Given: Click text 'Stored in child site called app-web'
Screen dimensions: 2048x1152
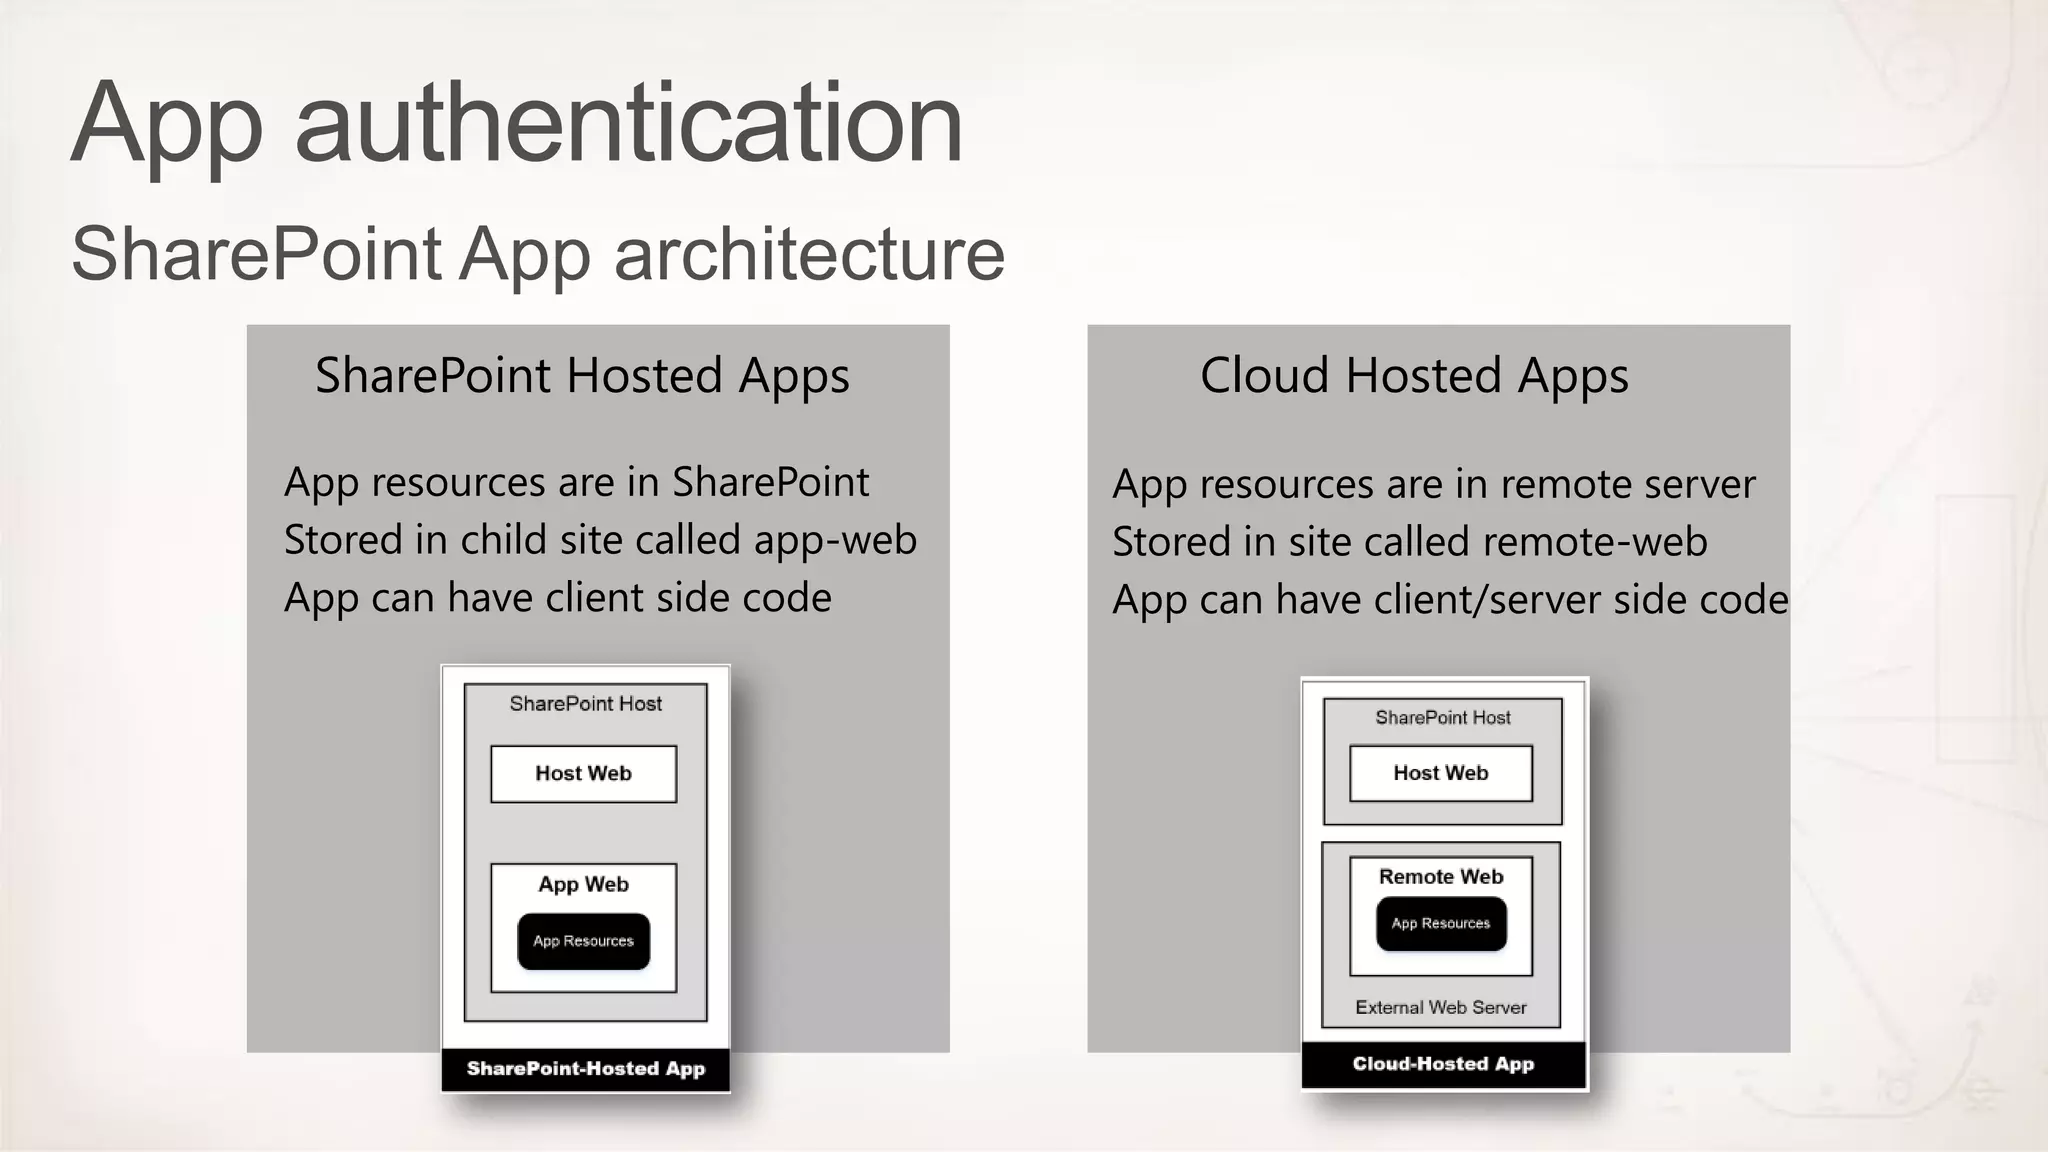Looking at the screenshot, I should point(600,540).
